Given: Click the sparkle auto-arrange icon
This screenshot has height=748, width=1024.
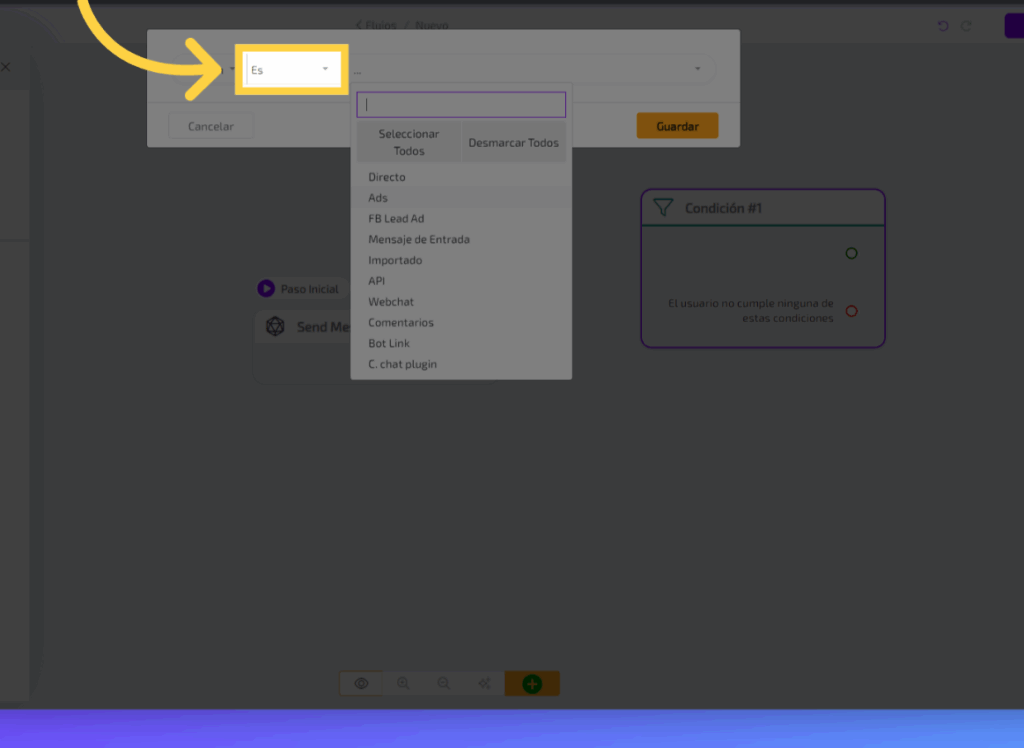Looking at the screenshot, I should [484, 684].
